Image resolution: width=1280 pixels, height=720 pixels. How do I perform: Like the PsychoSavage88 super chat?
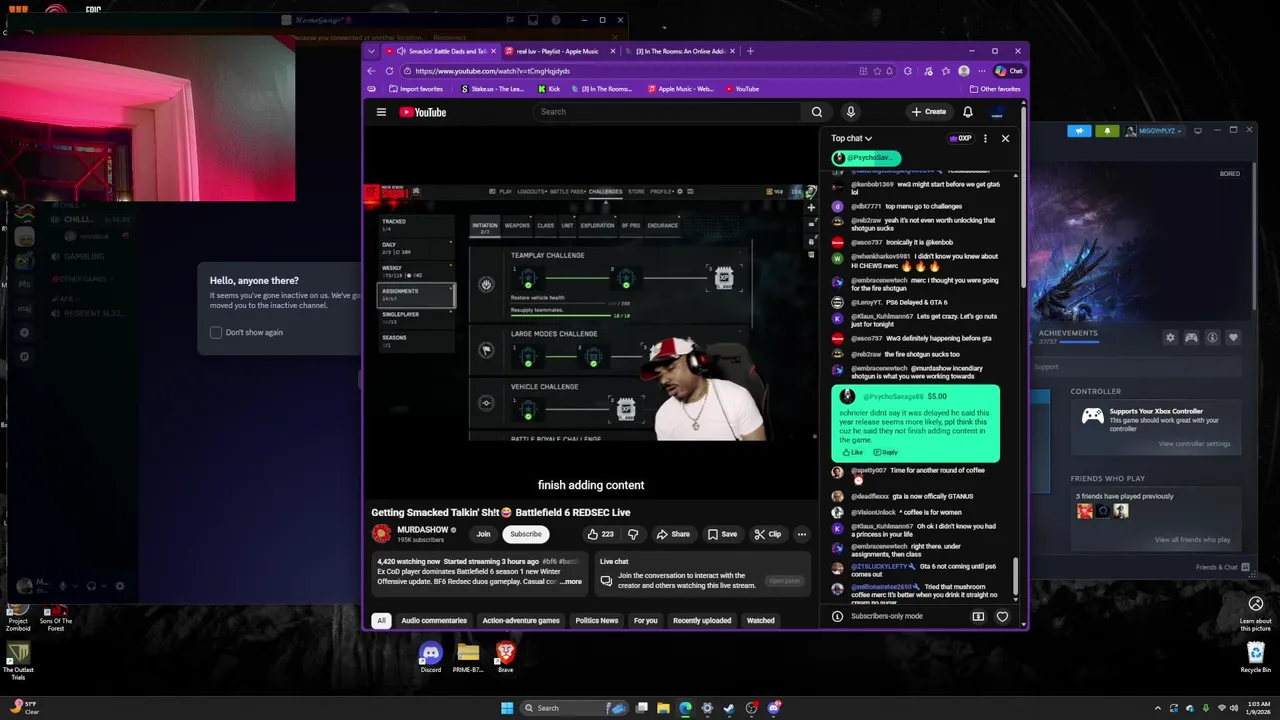tap(853, 452)
